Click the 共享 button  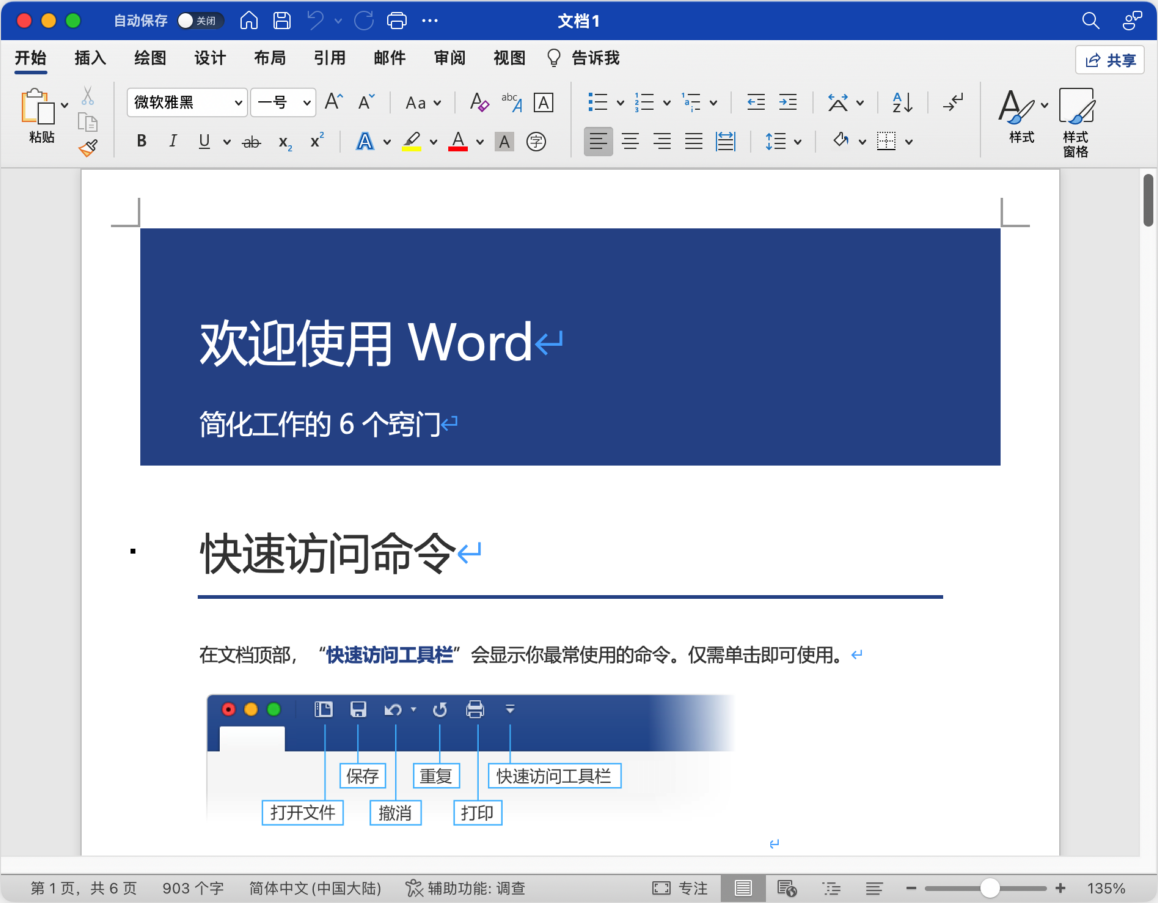[1110, 60]
